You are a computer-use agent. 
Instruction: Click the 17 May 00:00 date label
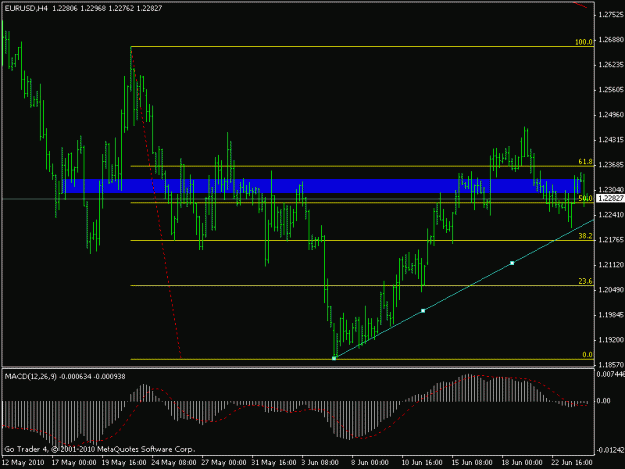74,463
